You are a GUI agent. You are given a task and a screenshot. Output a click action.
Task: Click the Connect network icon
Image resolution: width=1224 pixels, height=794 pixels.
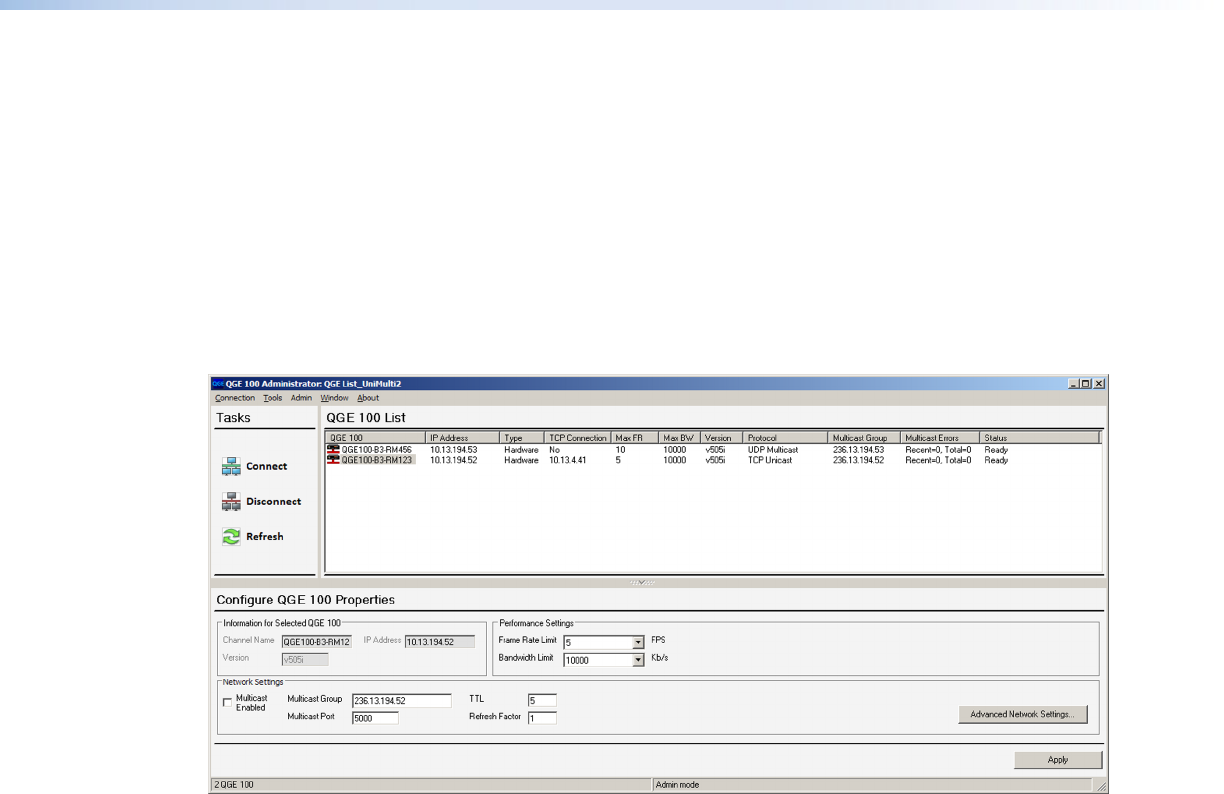pyautogui.click(x=231, y=467)
